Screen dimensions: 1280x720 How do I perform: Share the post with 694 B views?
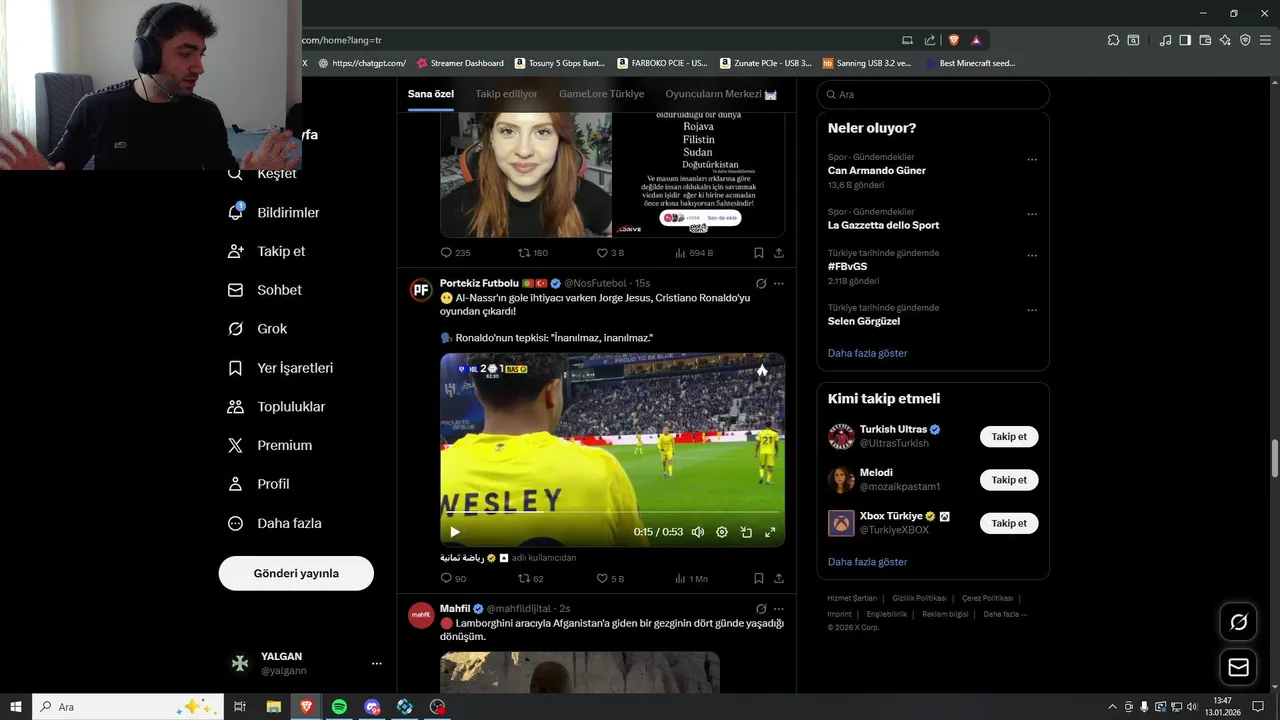[x=779, y=253]
